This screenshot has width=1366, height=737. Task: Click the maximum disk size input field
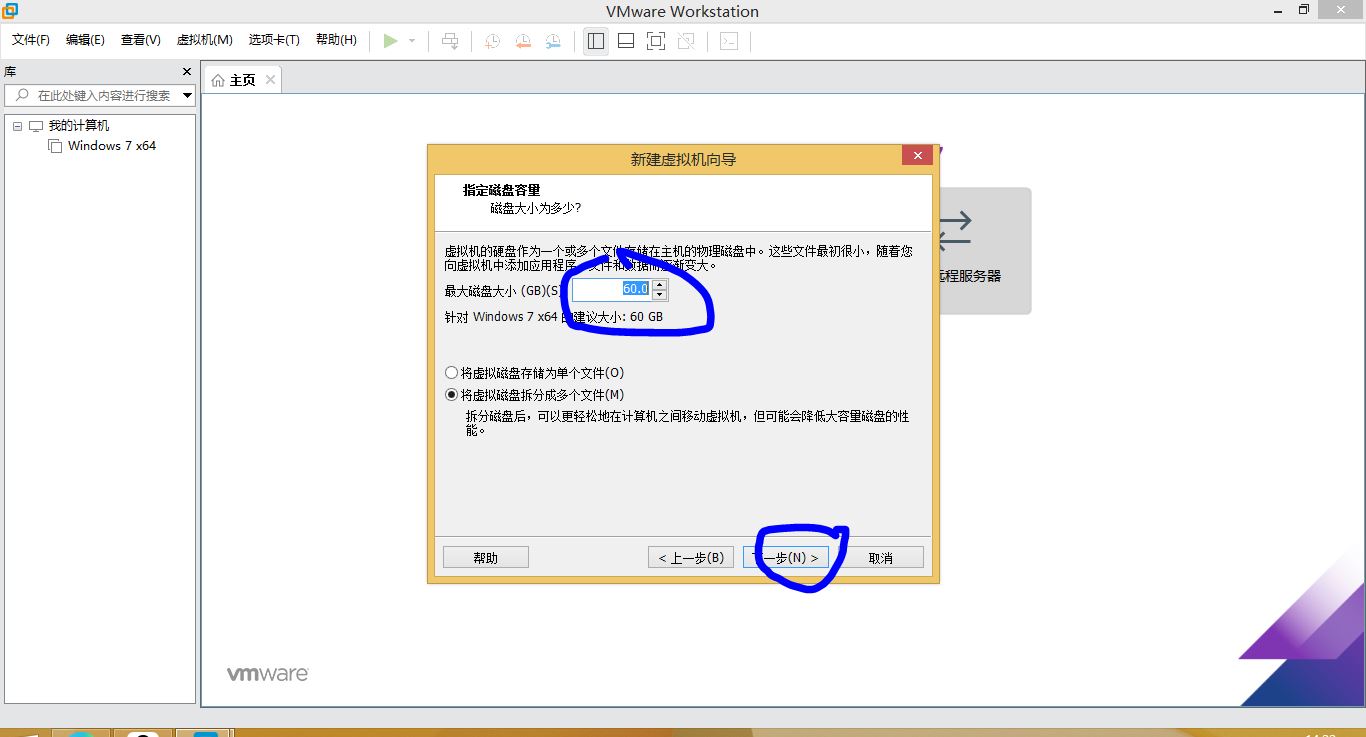click(611, 289)
